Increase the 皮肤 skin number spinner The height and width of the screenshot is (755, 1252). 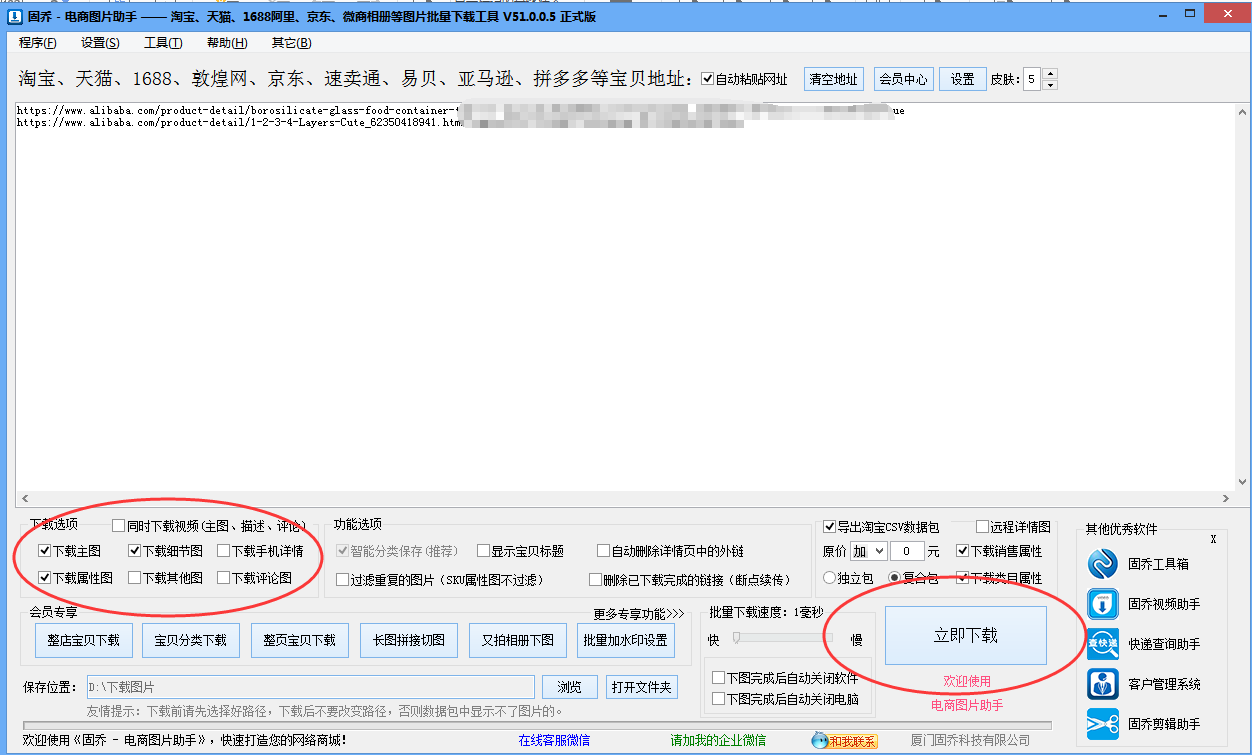click(x=1049, y=74)
